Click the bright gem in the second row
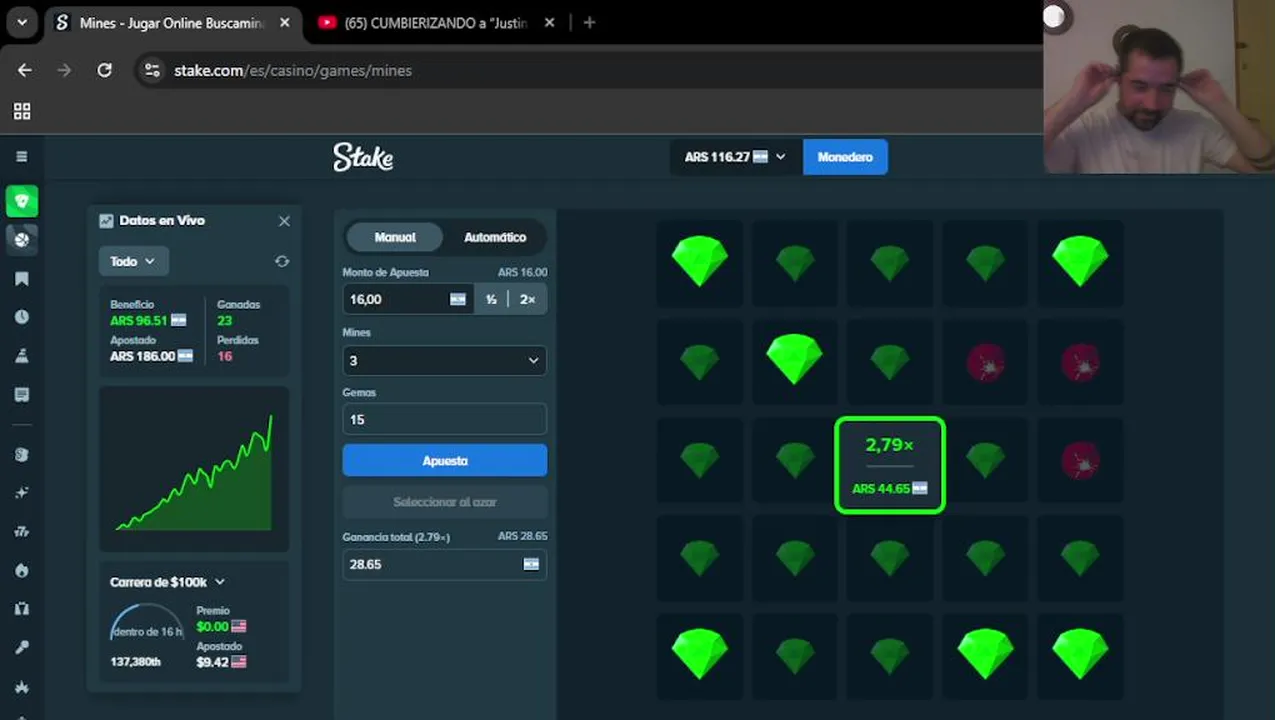This screenshot has width=1275, height=720. (795, 360)
